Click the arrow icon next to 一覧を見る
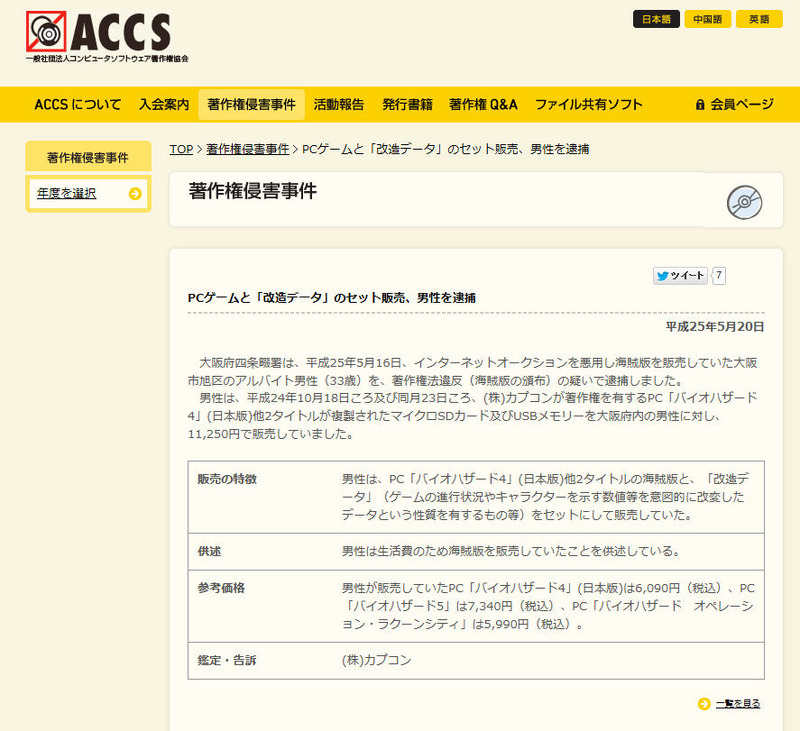Screen dimensions: 800x731 click(x=704, y=703)
